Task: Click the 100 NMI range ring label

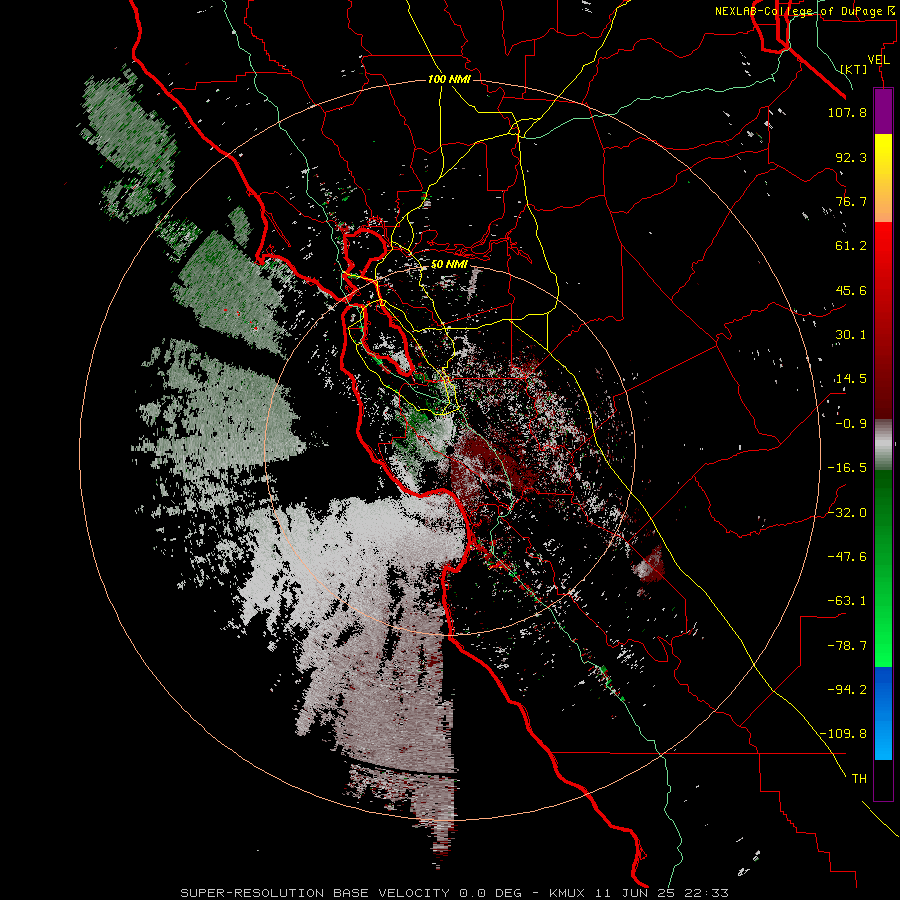Action: (449, 79)
